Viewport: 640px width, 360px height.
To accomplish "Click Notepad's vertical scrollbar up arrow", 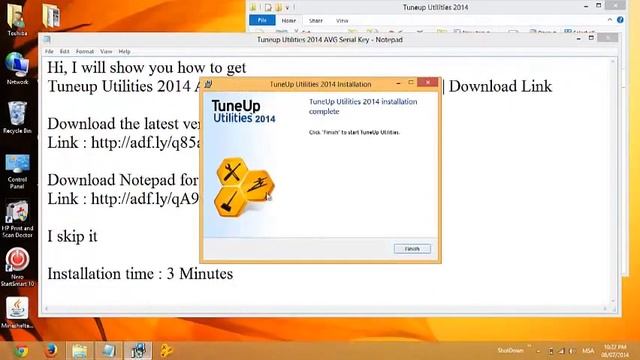I will (613, 62).
